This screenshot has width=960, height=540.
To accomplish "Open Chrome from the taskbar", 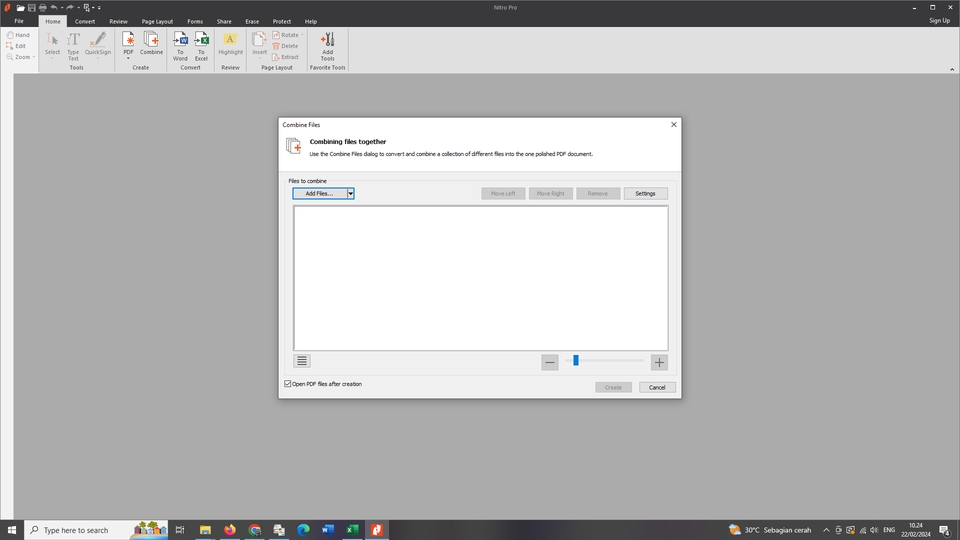I will coord(255,530).
